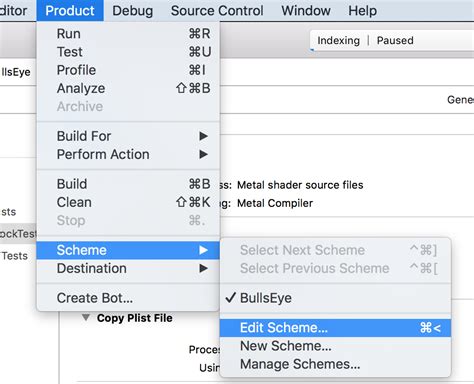Open the Help menu

363,11
